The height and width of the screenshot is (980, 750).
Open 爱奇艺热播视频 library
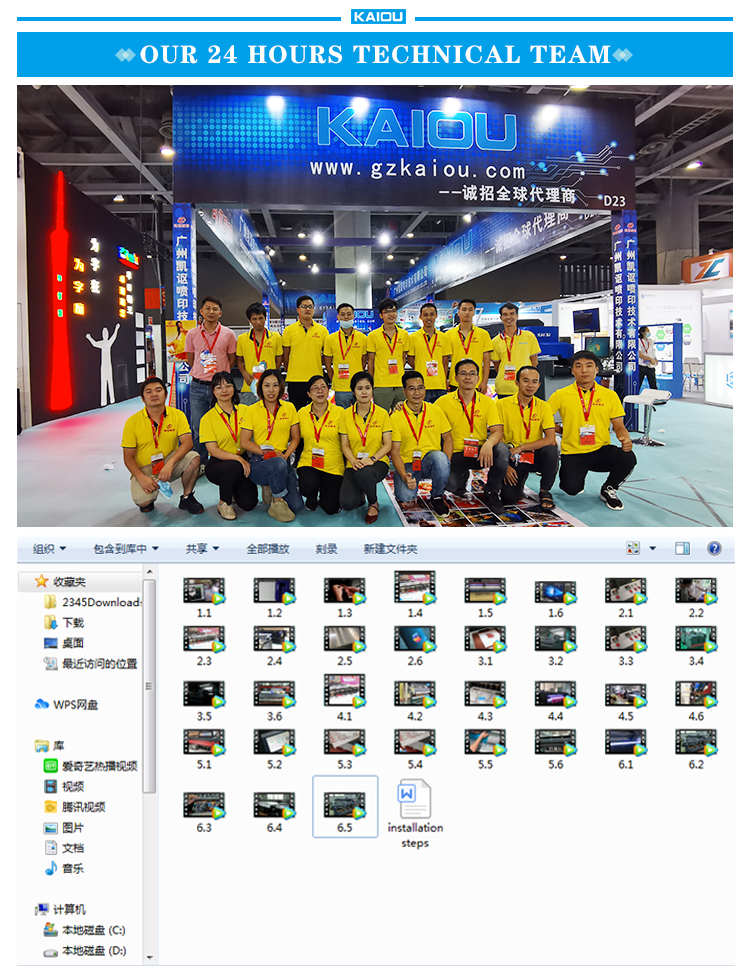91,766
